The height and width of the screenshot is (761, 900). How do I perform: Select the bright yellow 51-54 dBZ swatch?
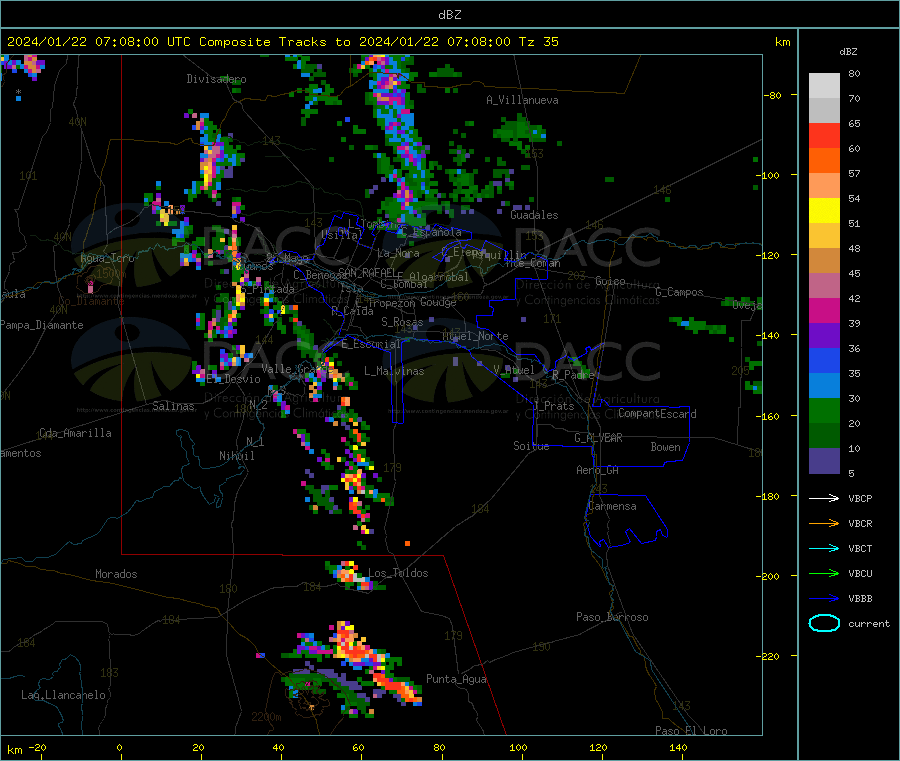tap(824, 211)
